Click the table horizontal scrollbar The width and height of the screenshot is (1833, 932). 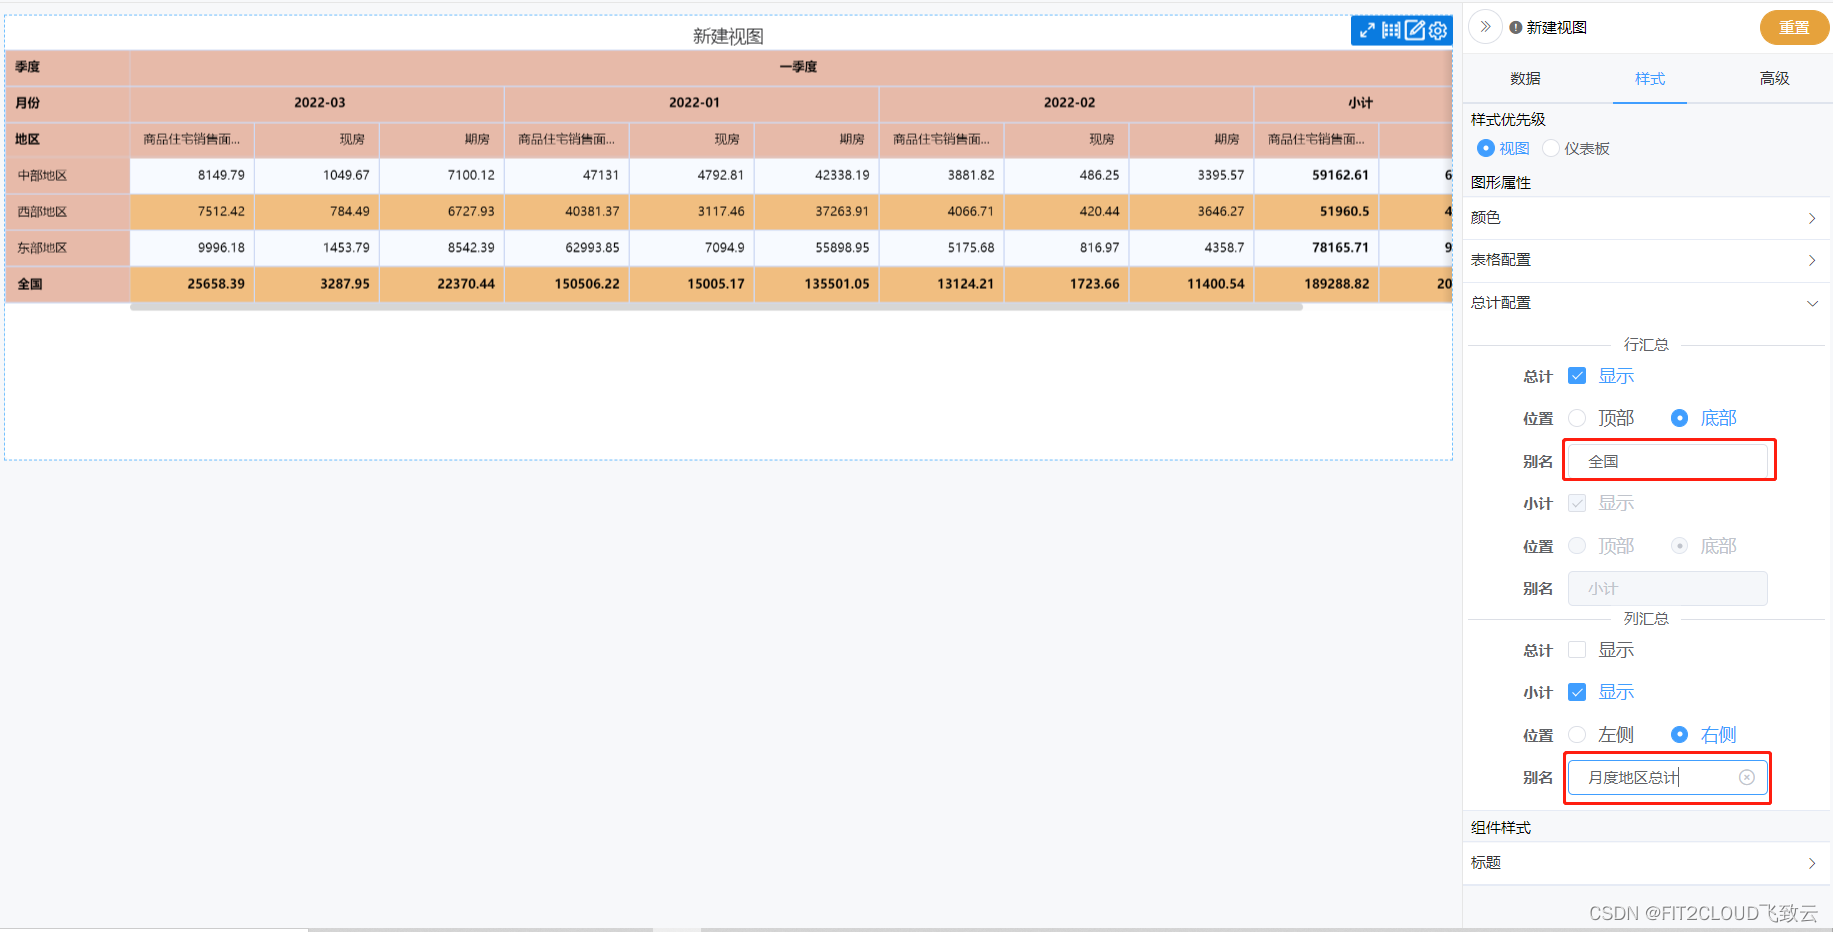tap(716, 307)
